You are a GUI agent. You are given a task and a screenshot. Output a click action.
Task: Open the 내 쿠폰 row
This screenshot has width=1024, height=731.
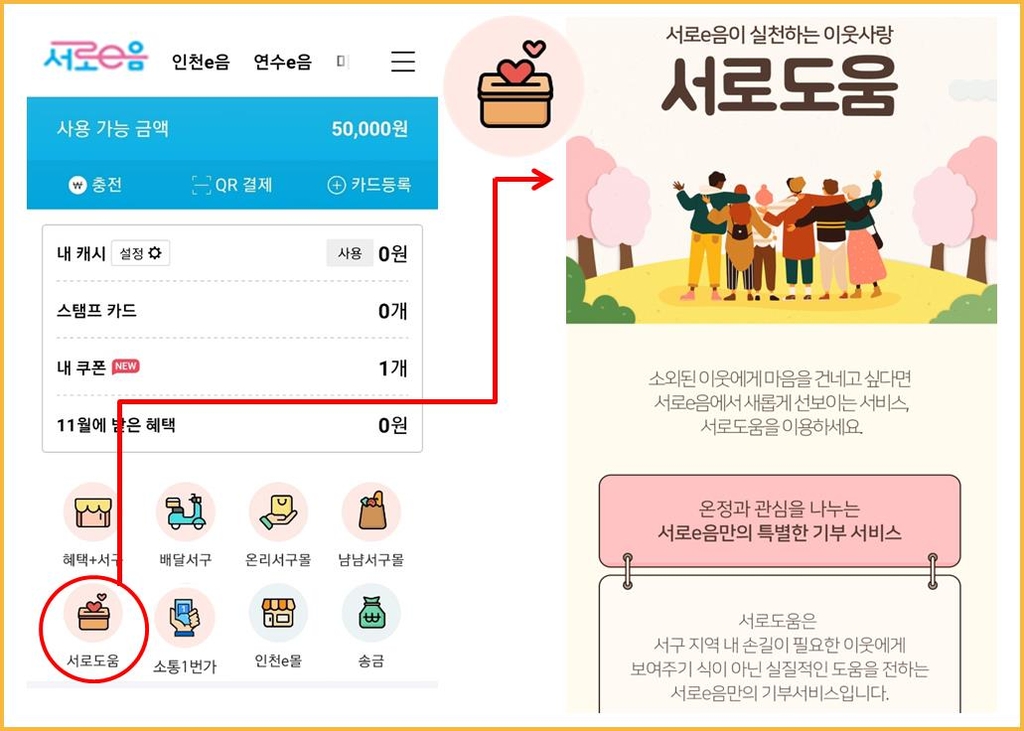tap(232, 368)
